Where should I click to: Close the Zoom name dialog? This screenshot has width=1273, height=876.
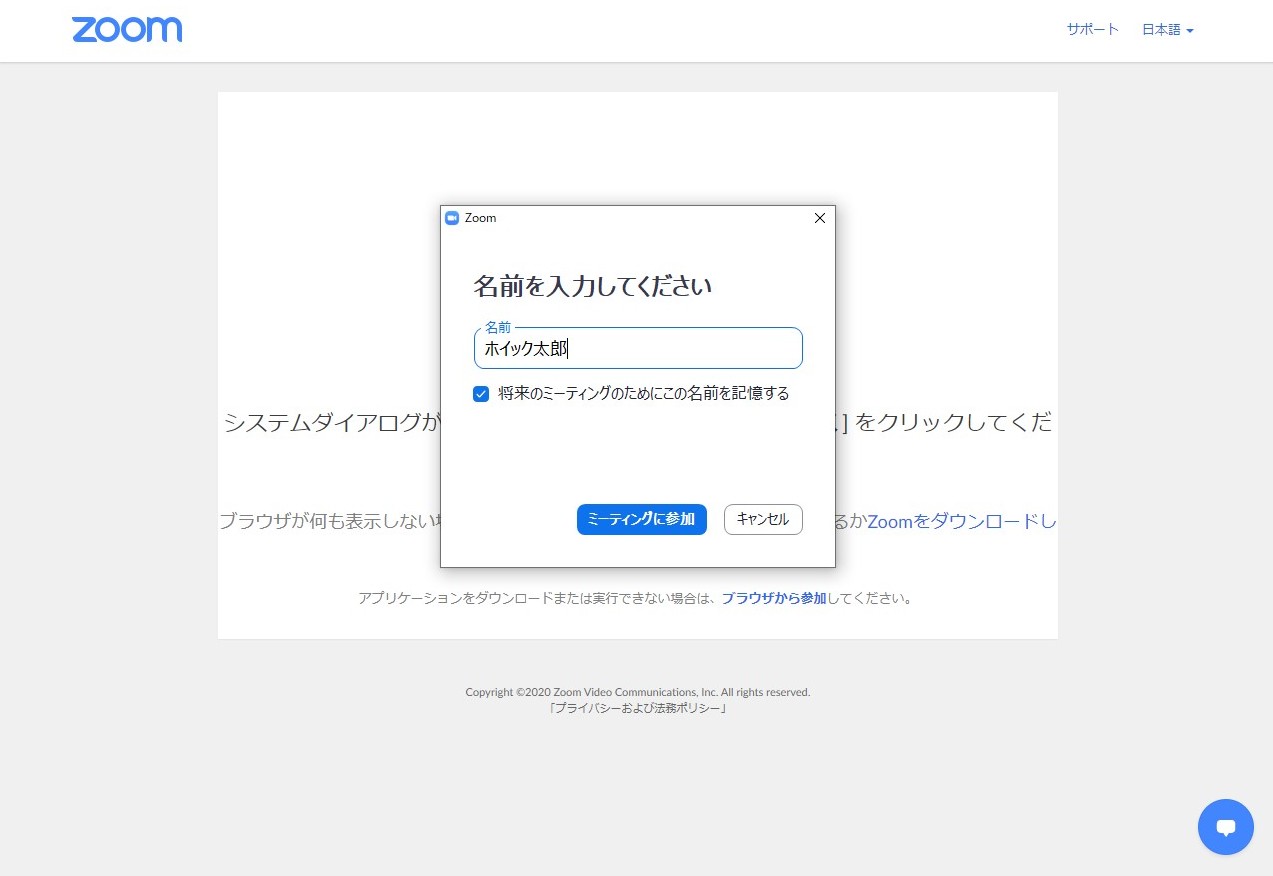820,218
